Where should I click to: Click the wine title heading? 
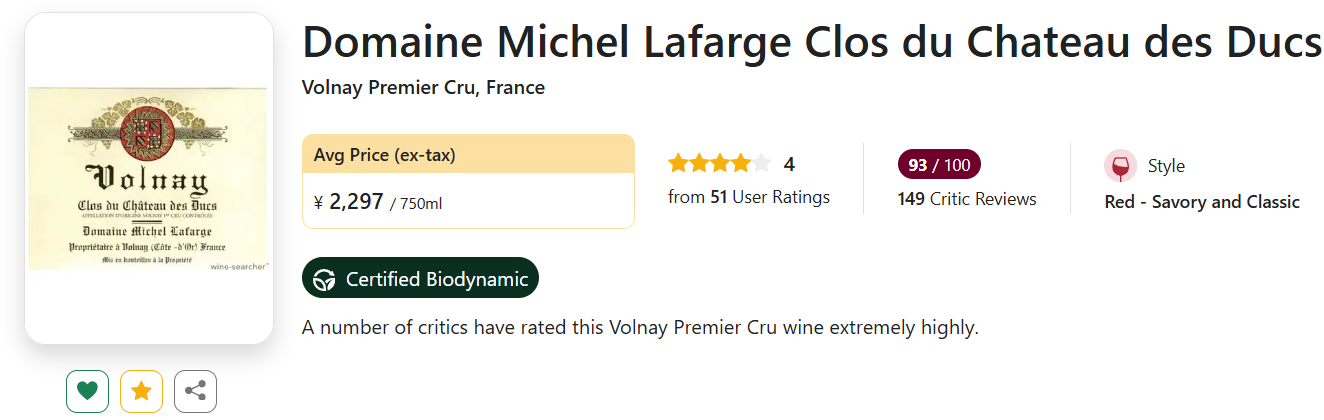click(811, 43)
